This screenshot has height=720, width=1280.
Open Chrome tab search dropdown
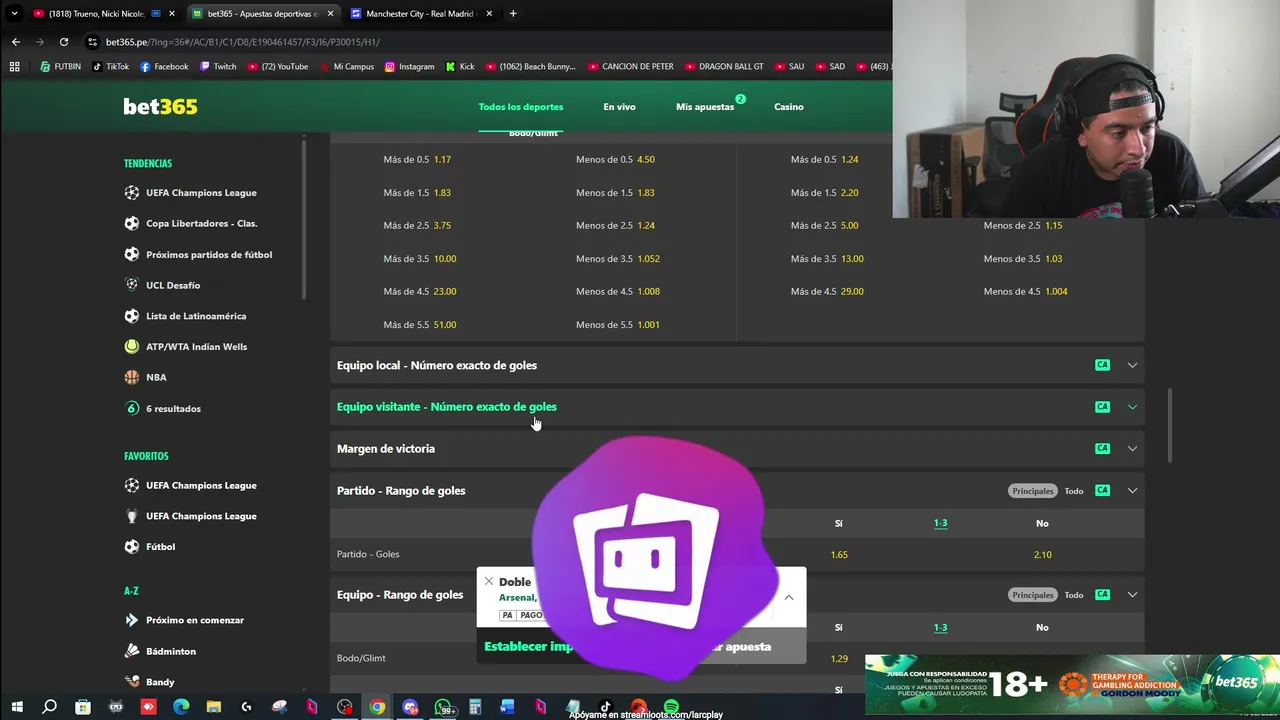(x=14, y=14)
